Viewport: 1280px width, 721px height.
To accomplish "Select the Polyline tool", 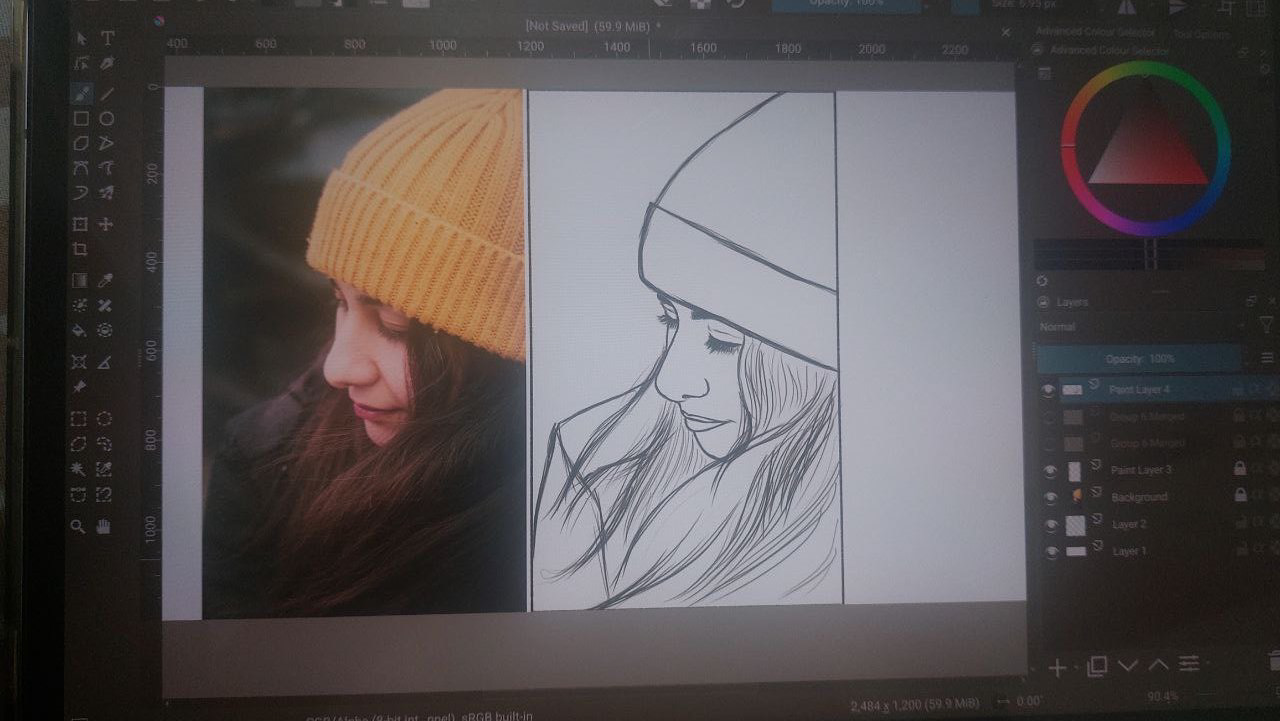I will click(107, 143).
